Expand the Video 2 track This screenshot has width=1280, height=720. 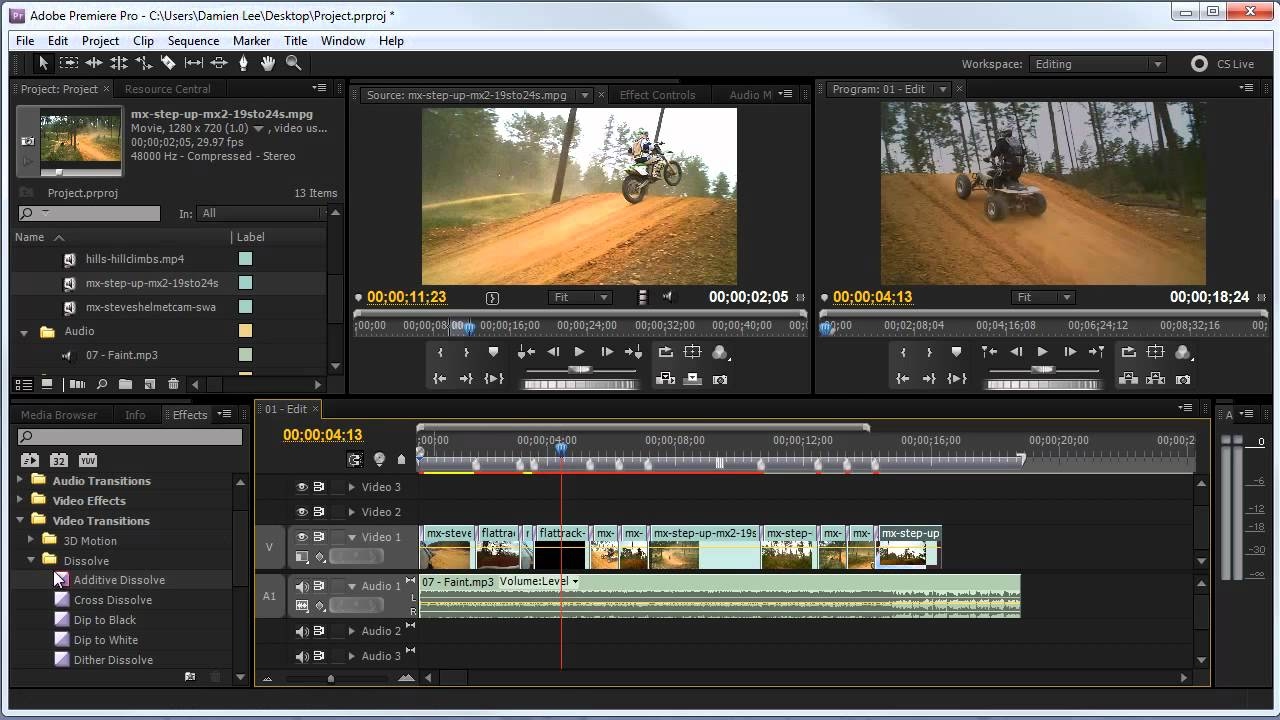(351, 512)
